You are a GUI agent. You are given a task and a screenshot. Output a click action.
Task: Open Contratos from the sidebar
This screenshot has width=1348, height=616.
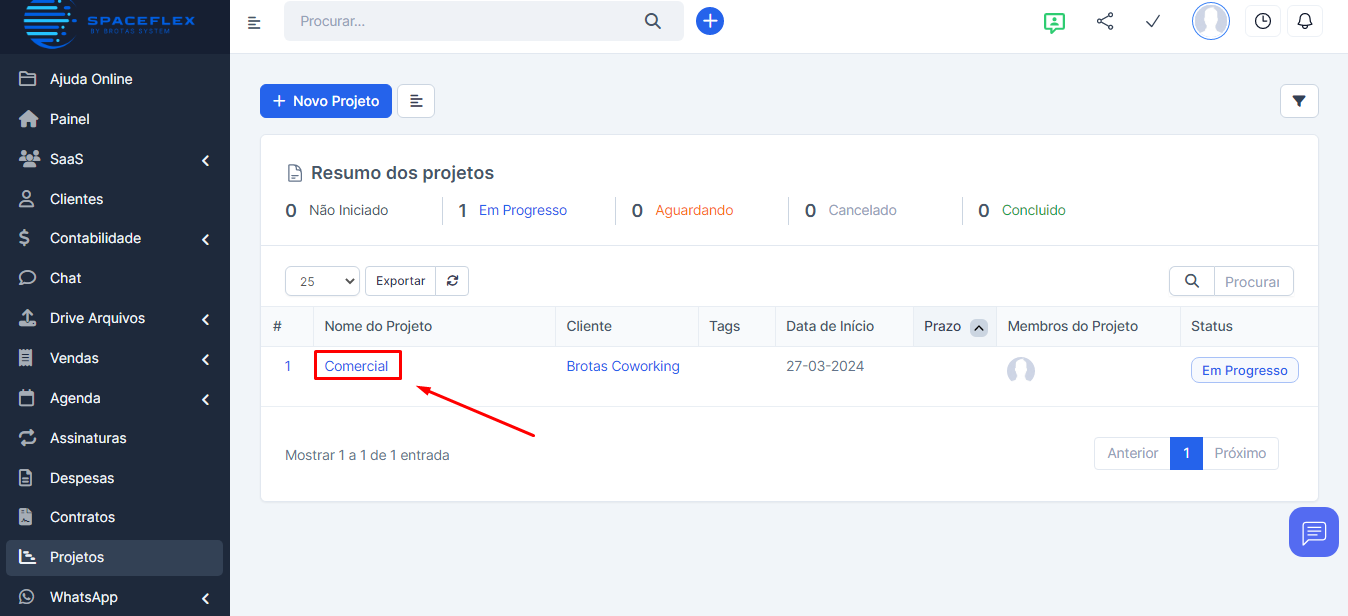82,517
